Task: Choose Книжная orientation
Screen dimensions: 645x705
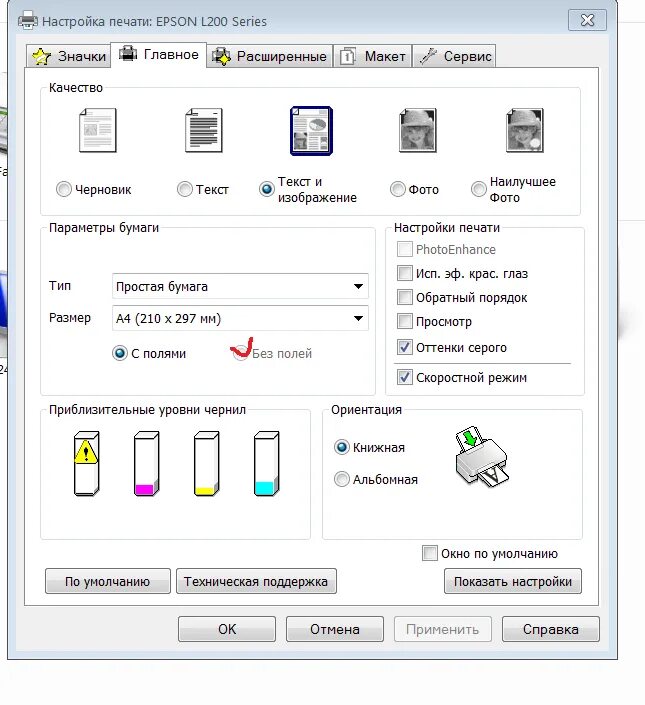Action: coord(342,447)
